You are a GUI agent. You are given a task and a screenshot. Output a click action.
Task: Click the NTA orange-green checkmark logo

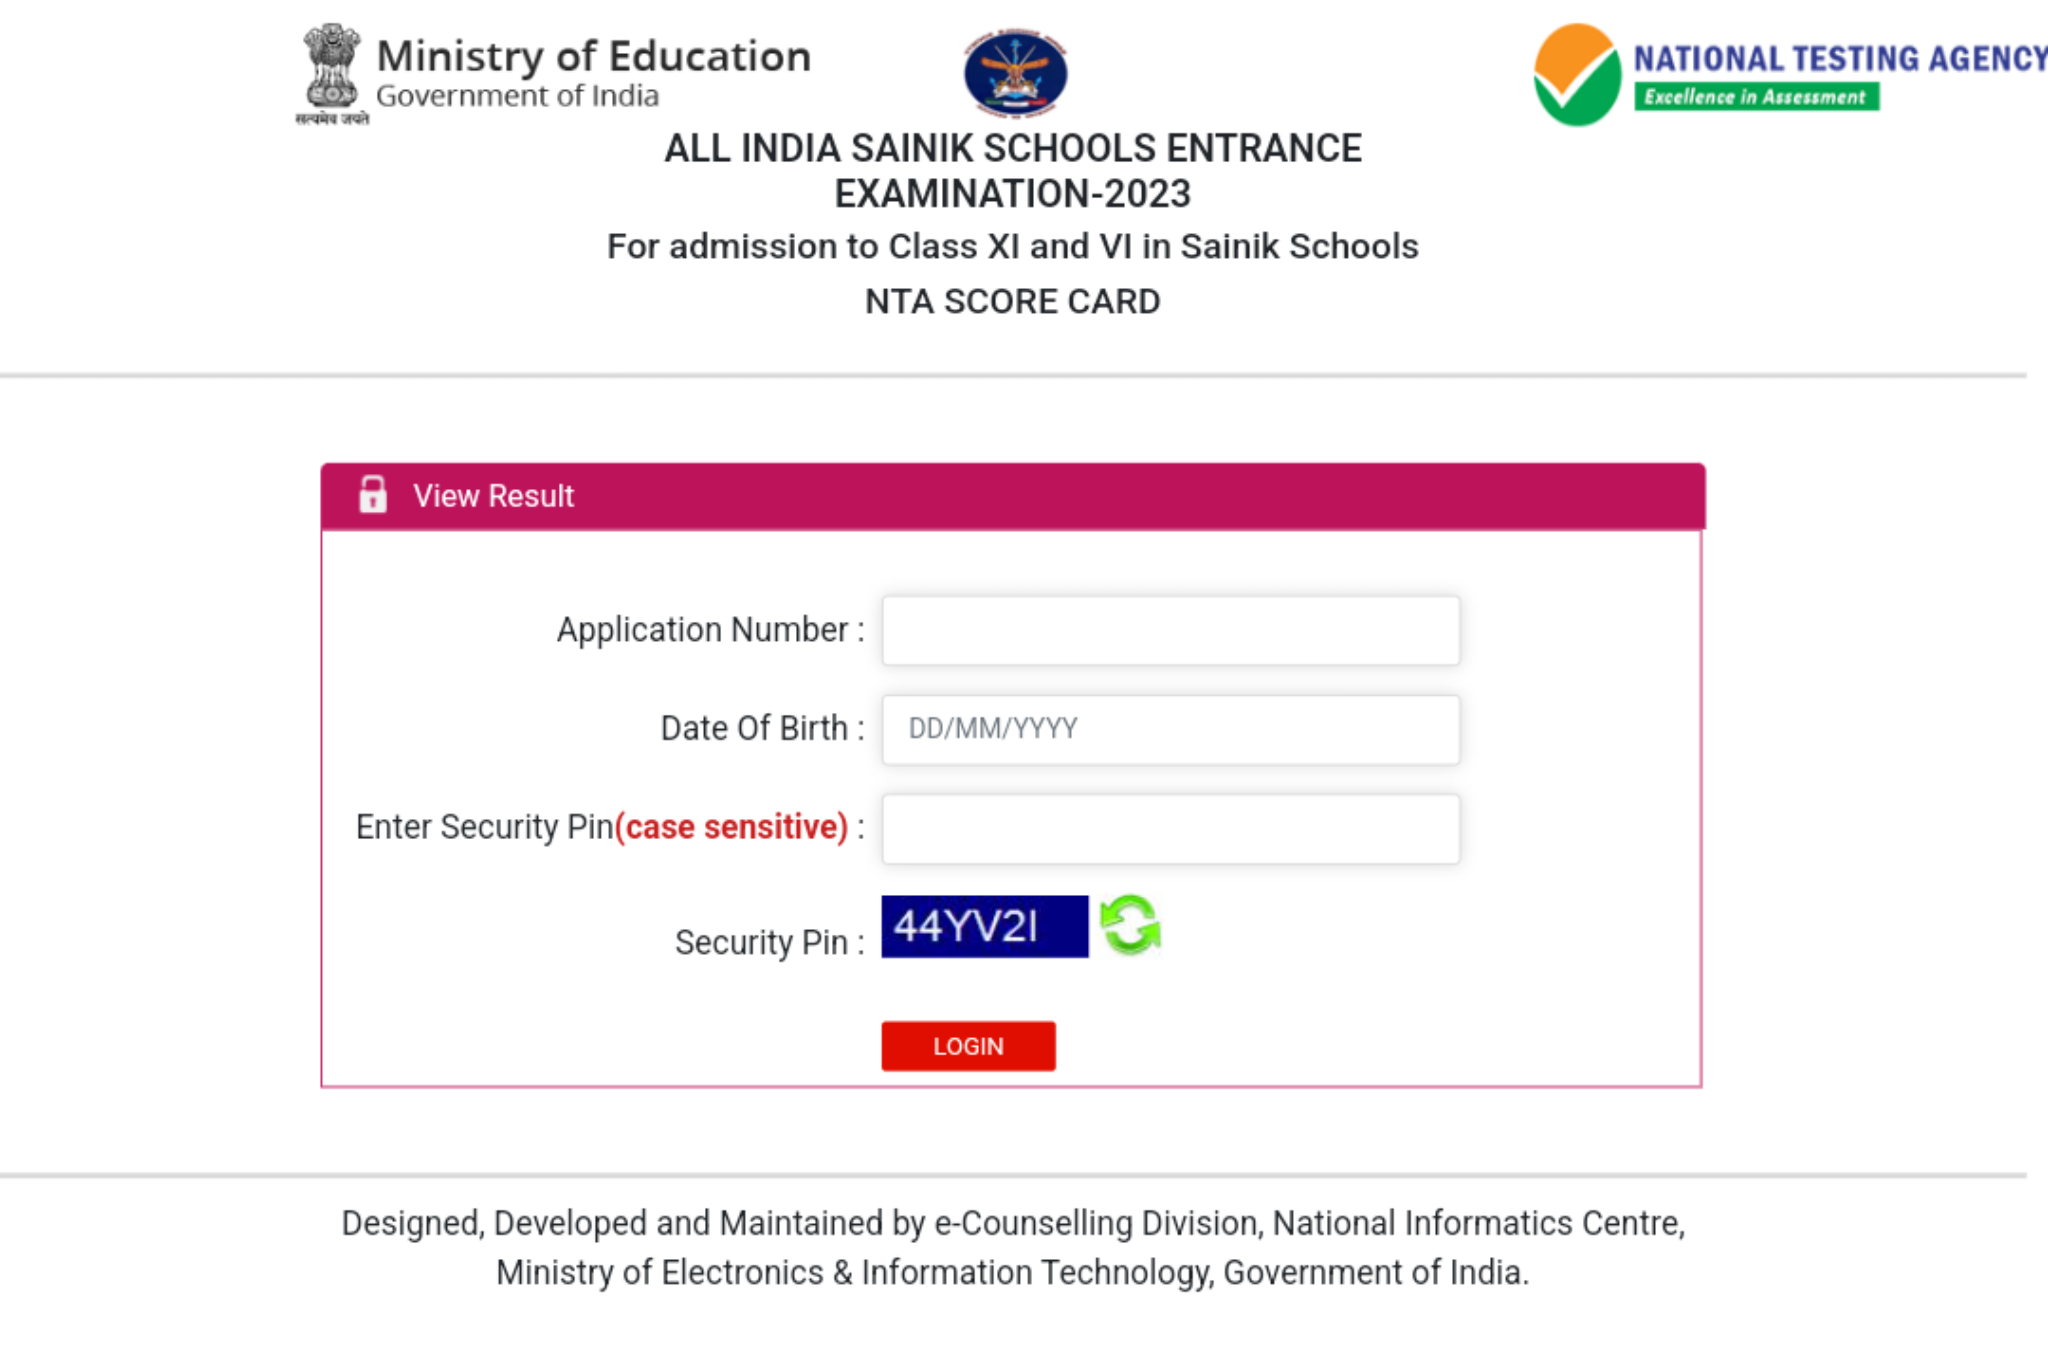[1577, 75]
